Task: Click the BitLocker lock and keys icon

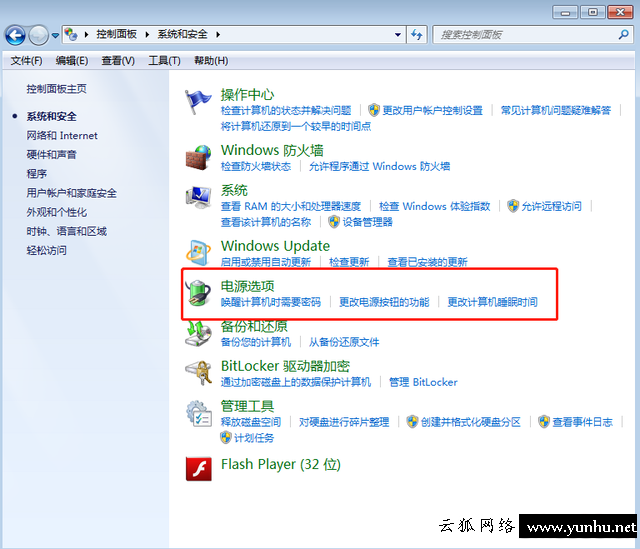Action: (x=198, y=373)
